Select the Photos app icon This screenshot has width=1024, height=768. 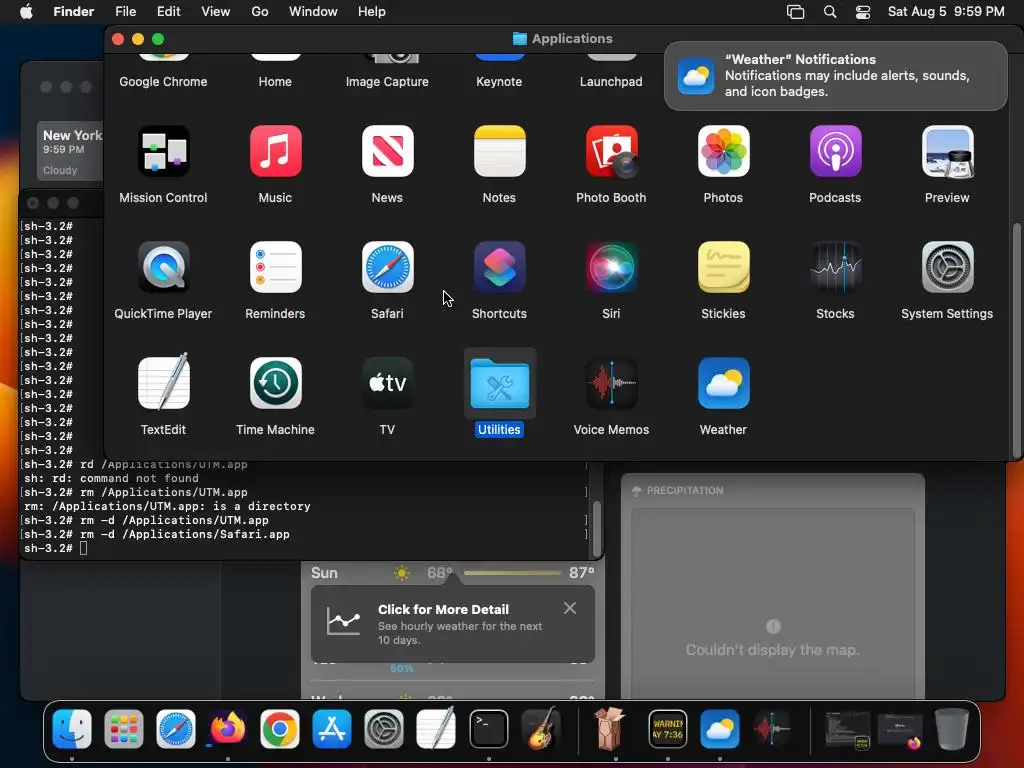[724, 152]
